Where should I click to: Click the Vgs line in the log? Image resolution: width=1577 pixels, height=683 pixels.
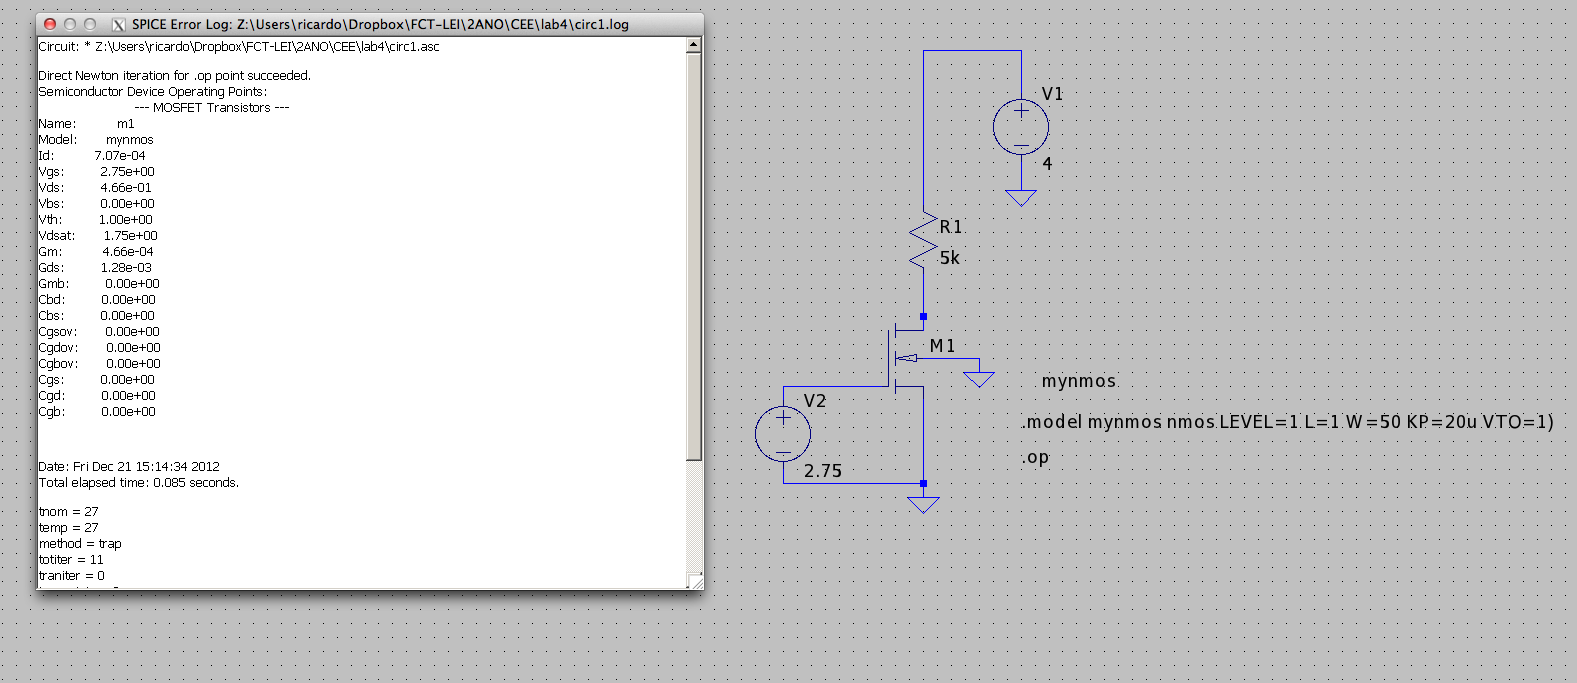[96, 172]
